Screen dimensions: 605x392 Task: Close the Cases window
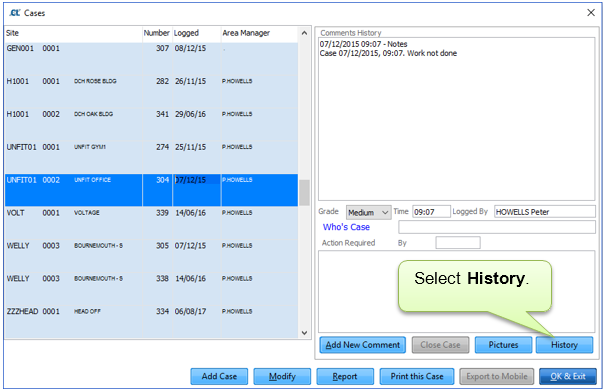(x=591, y=13)
